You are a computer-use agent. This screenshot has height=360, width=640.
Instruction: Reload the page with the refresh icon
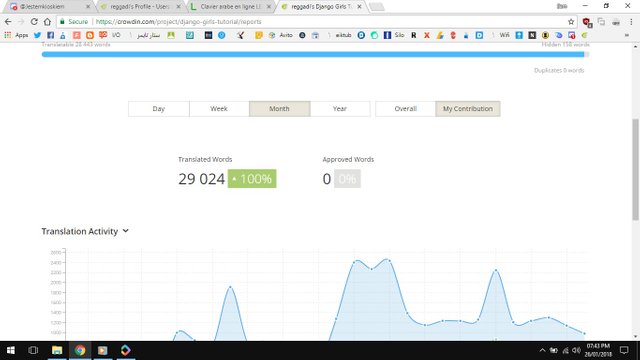(x=34, y=22)
